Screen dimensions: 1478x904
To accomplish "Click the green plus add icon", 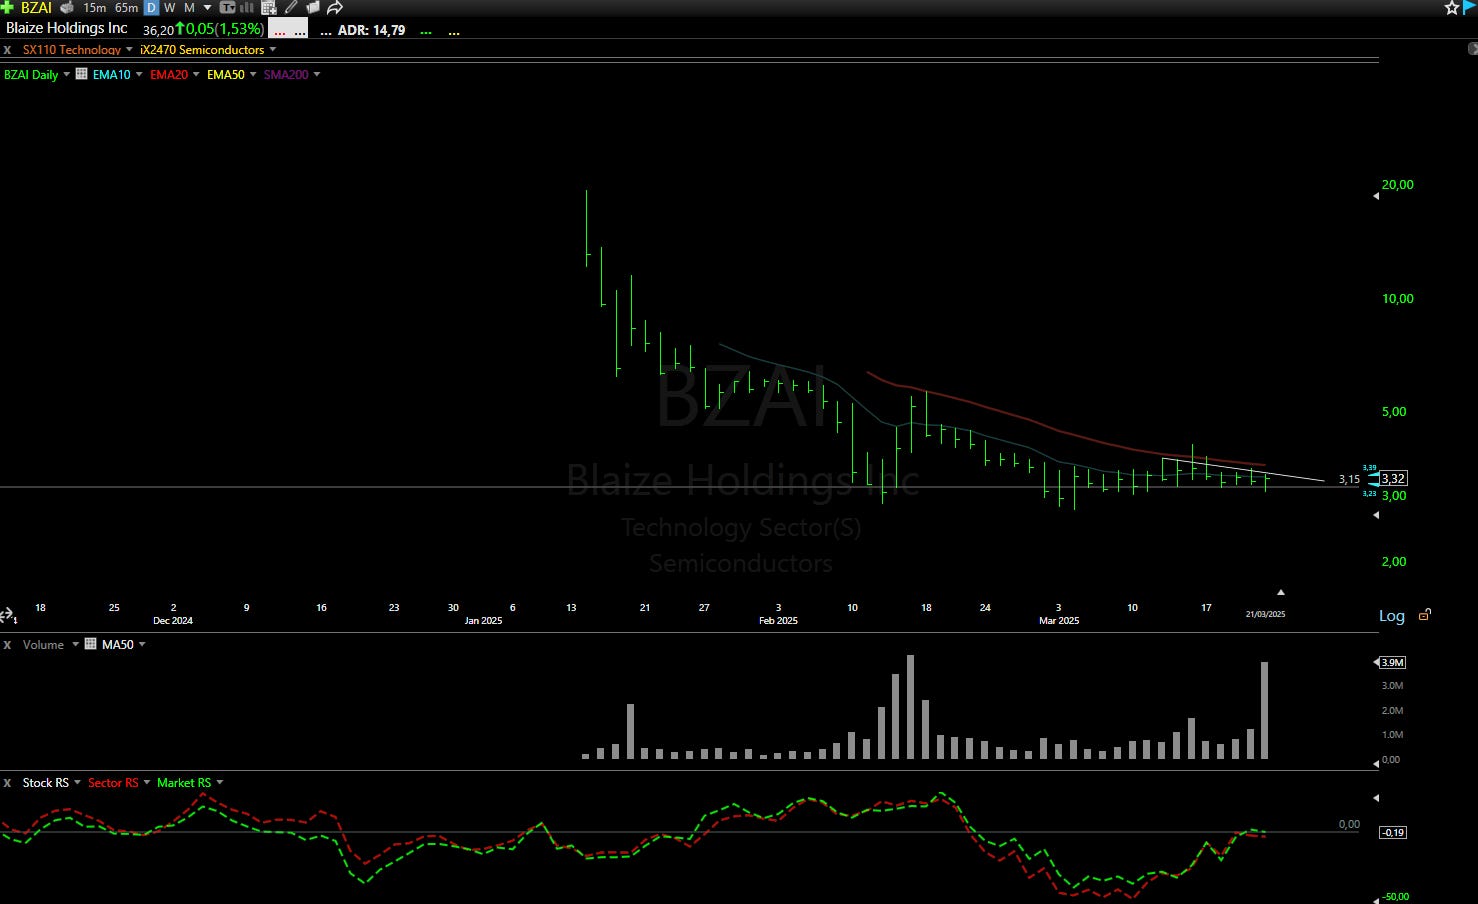I will (7, 7).
